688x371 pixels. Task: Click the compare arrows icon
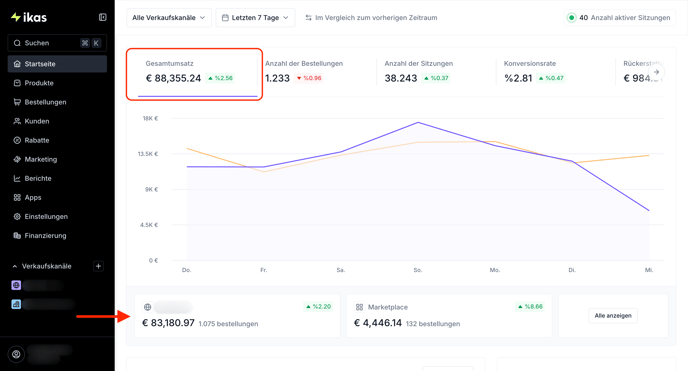[x=308, y=18]
